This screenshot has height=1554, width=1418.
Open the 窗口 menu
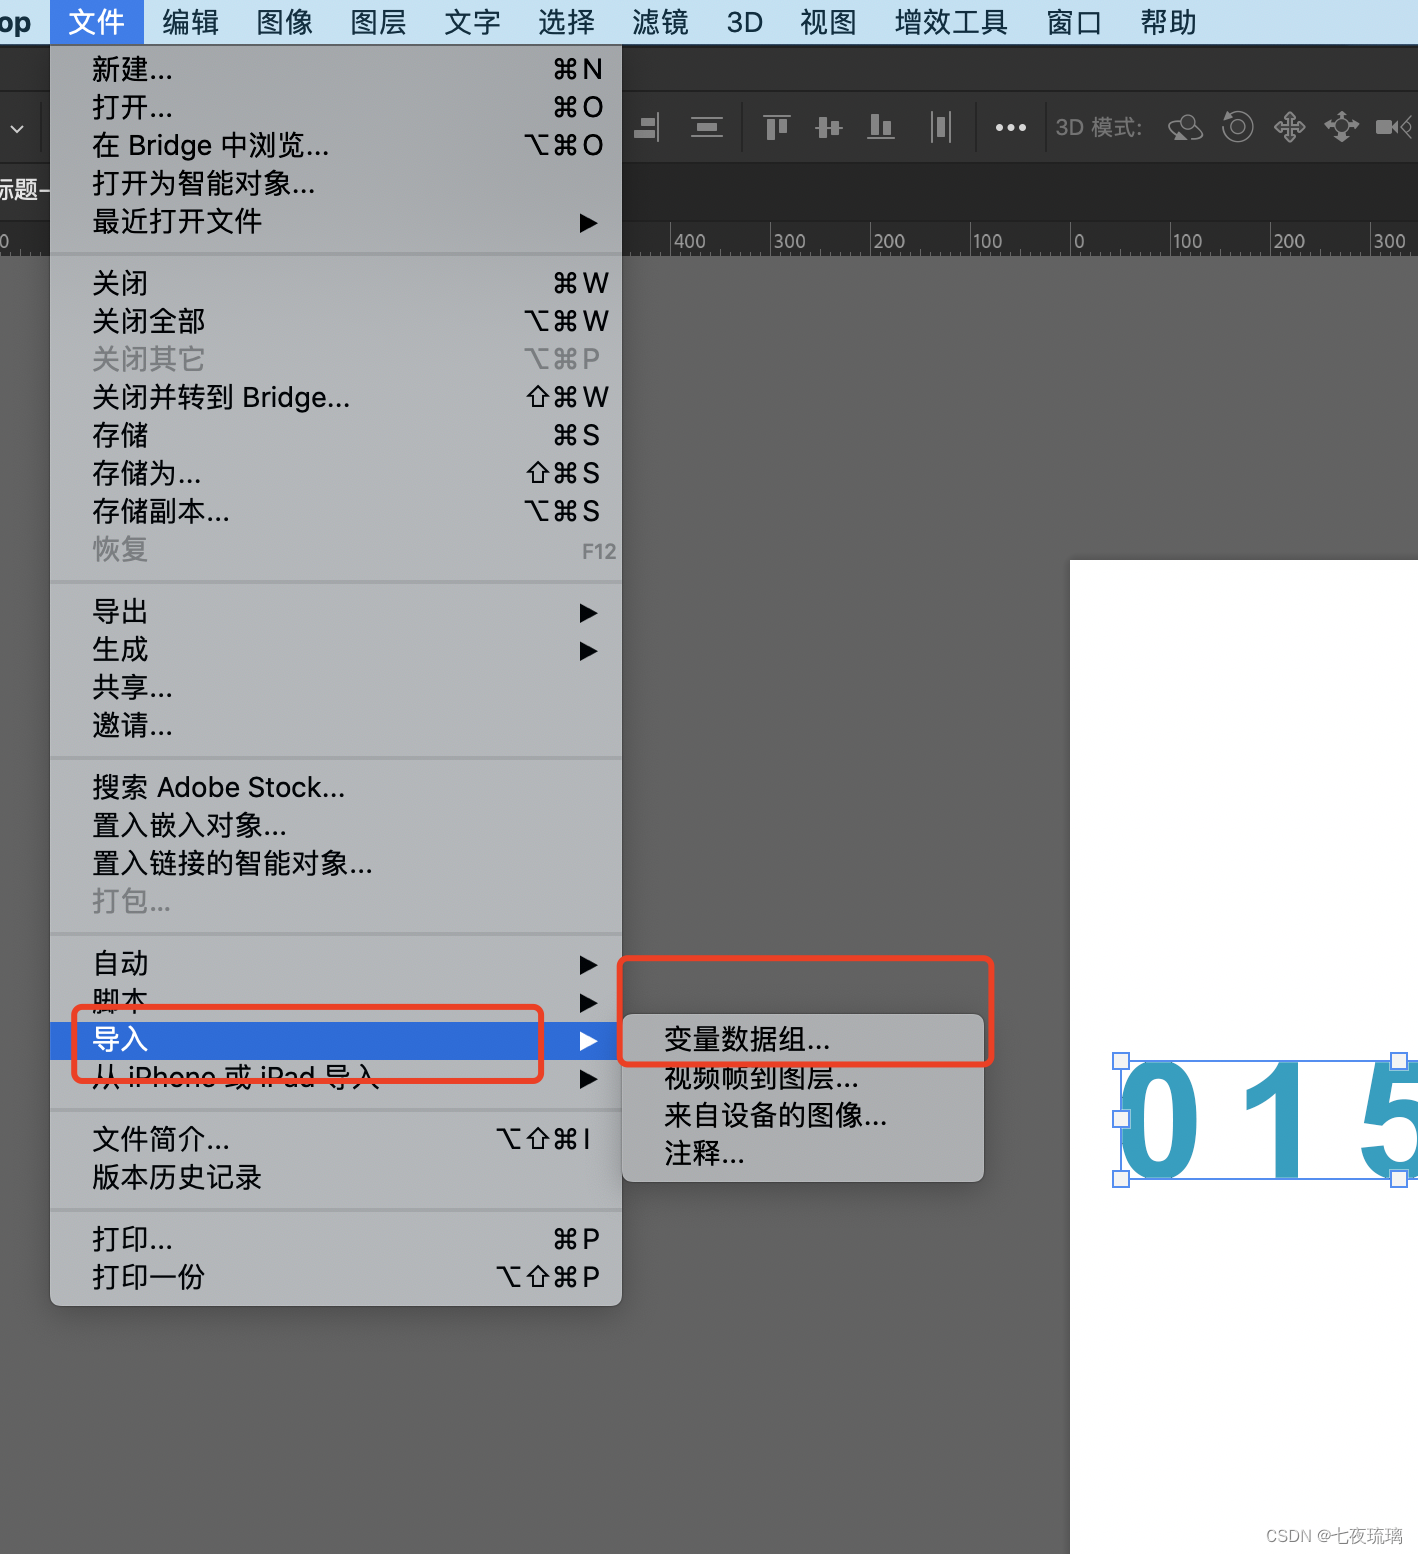[1074, 22]
